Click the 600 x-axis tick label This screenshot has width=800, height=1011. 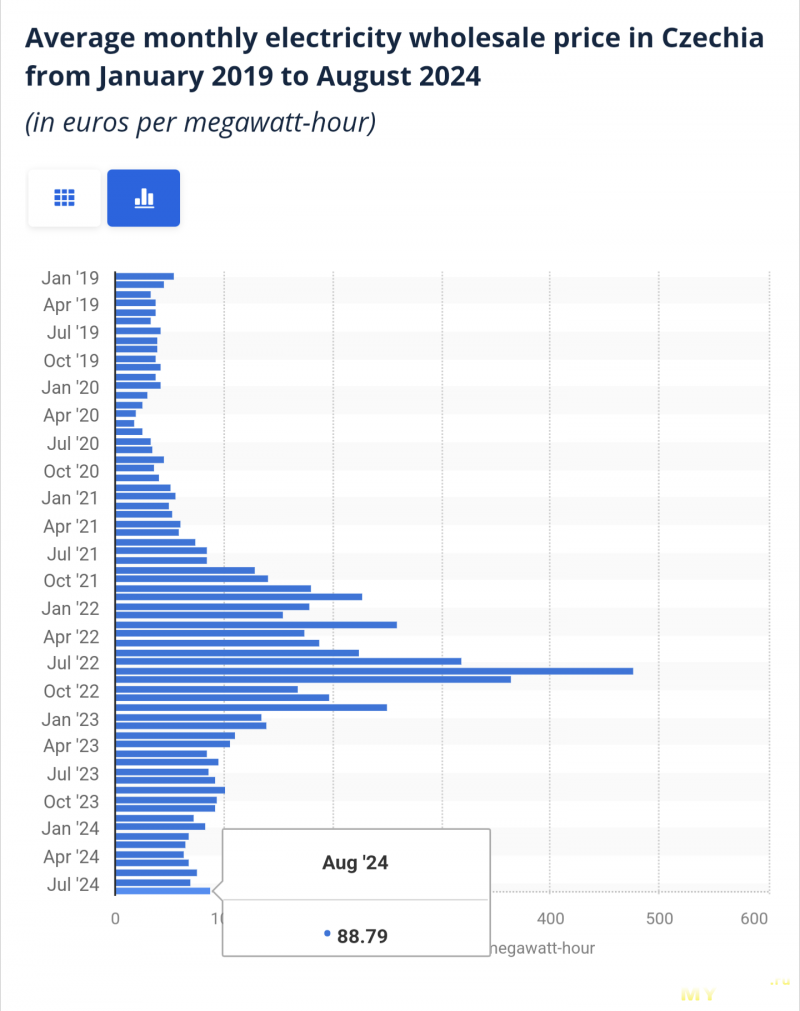point(754,919)
